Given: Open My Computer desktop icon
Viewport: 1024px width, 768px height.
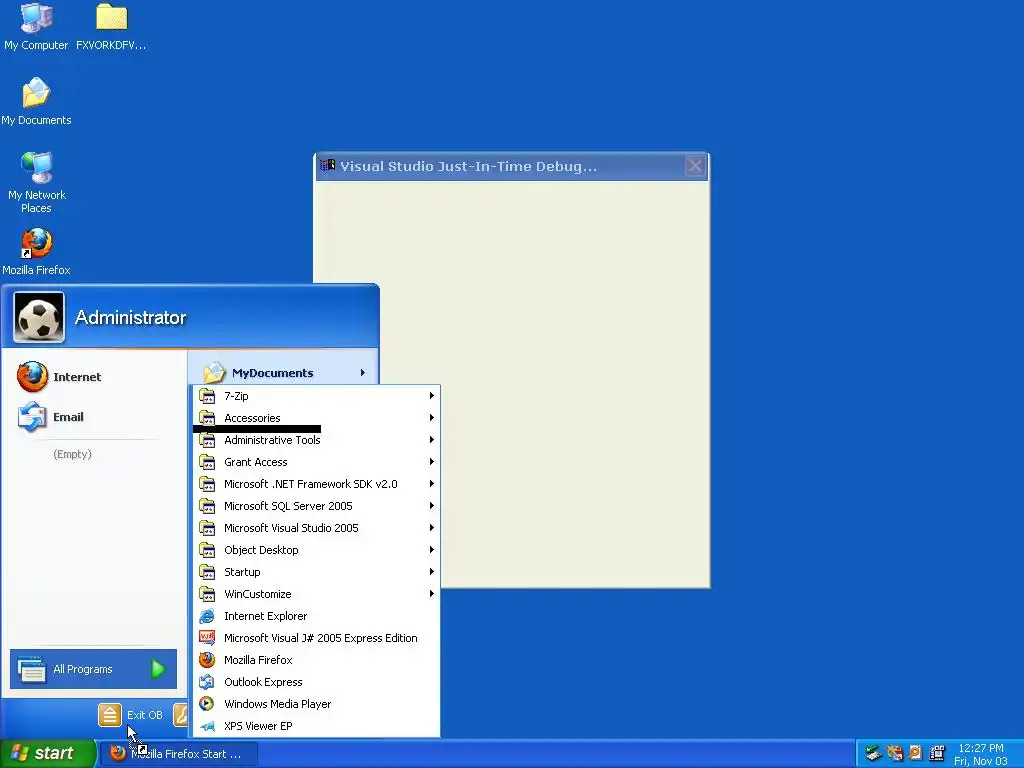Looking at the screenshot, I should (x=36, y=27).
